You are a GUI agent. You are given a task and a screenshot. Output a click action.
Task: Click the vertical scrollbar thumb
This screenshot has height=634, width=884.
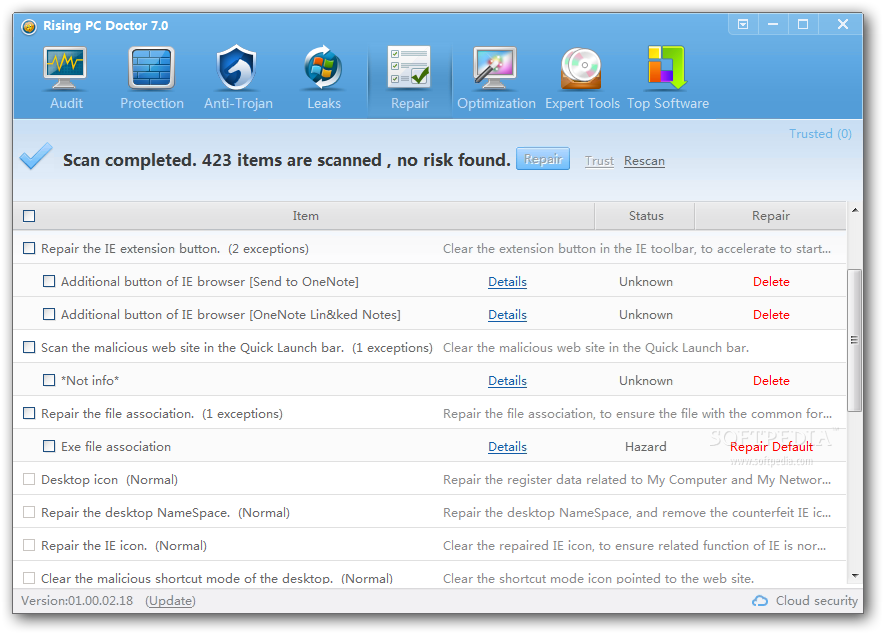pyautogui.click(x=855, y=340)
